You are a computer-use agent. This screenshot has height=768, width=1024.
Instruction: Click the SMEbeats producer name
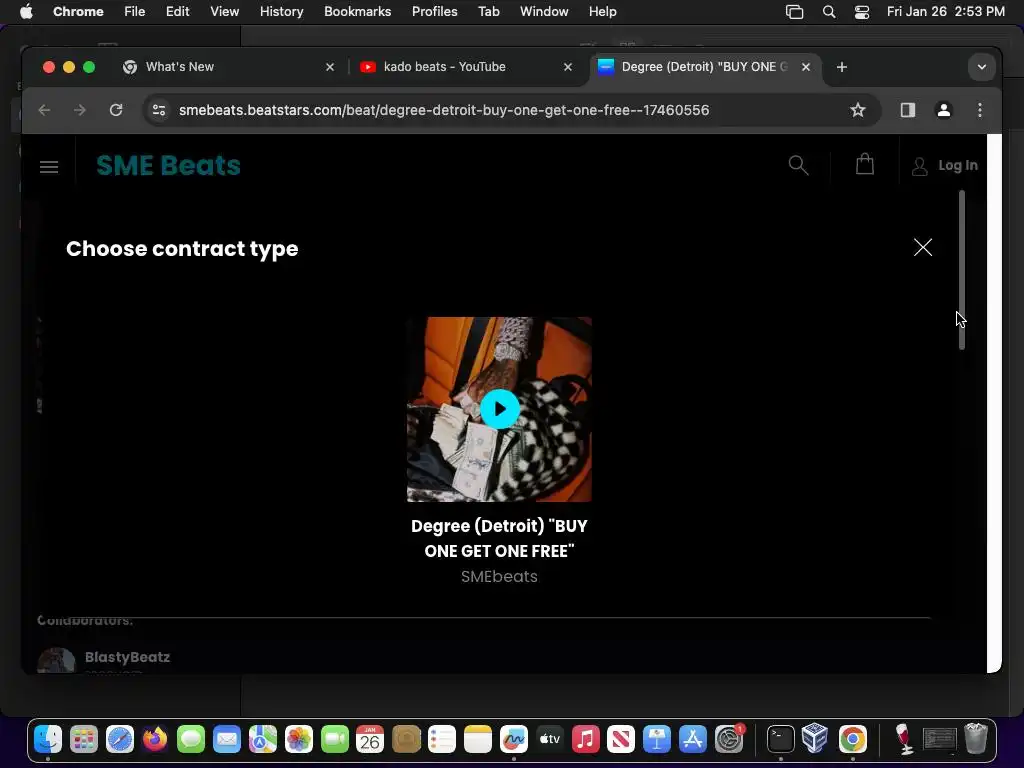click(500, 577)
